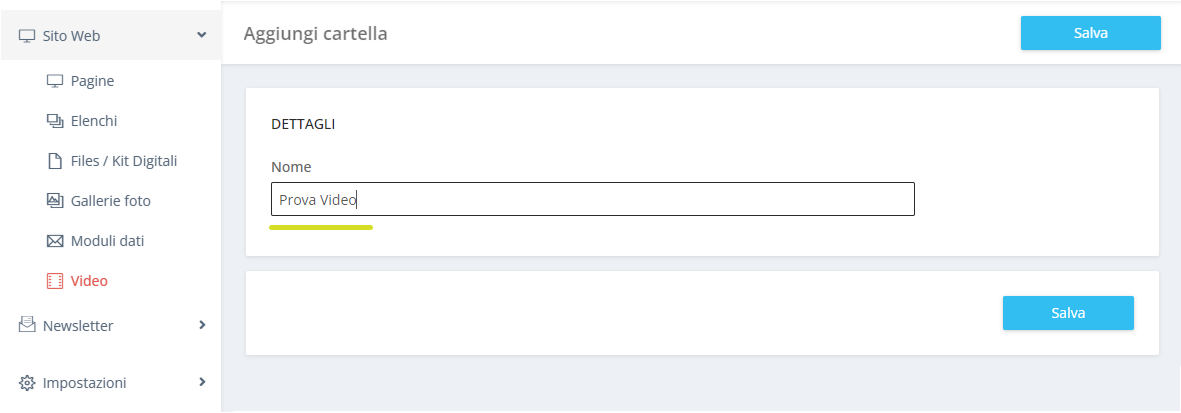The image size is (1181, 413).
Task: Click the Newsletter mail icon
Action: point(27,324)
